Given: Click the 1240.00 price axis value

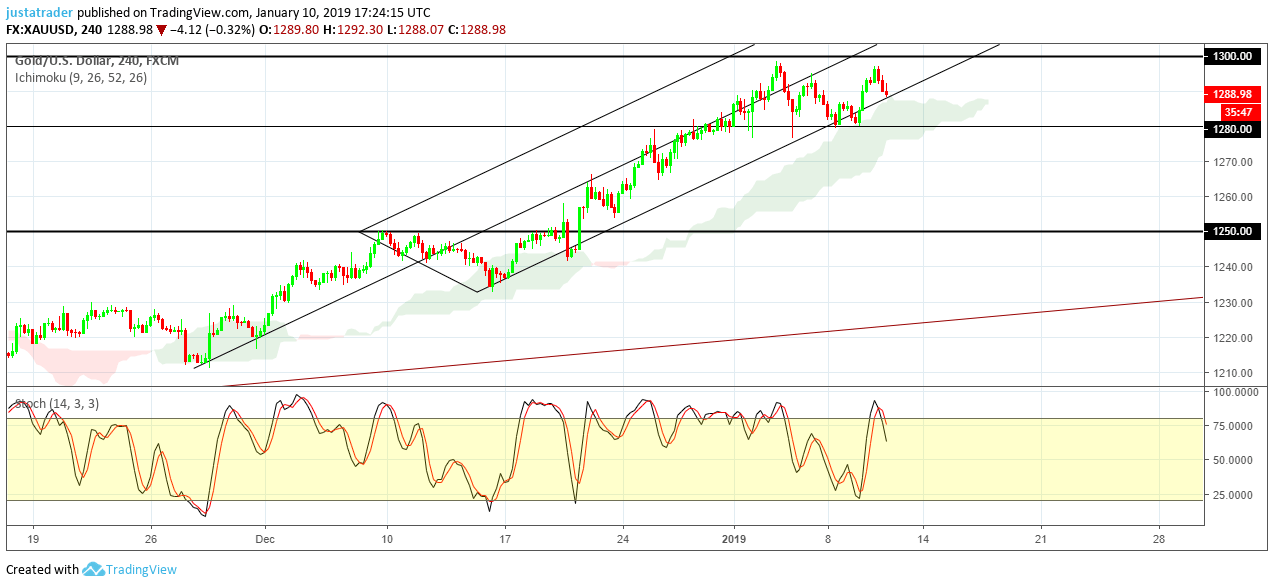Looking at the screenshot, I should 1232,267.
